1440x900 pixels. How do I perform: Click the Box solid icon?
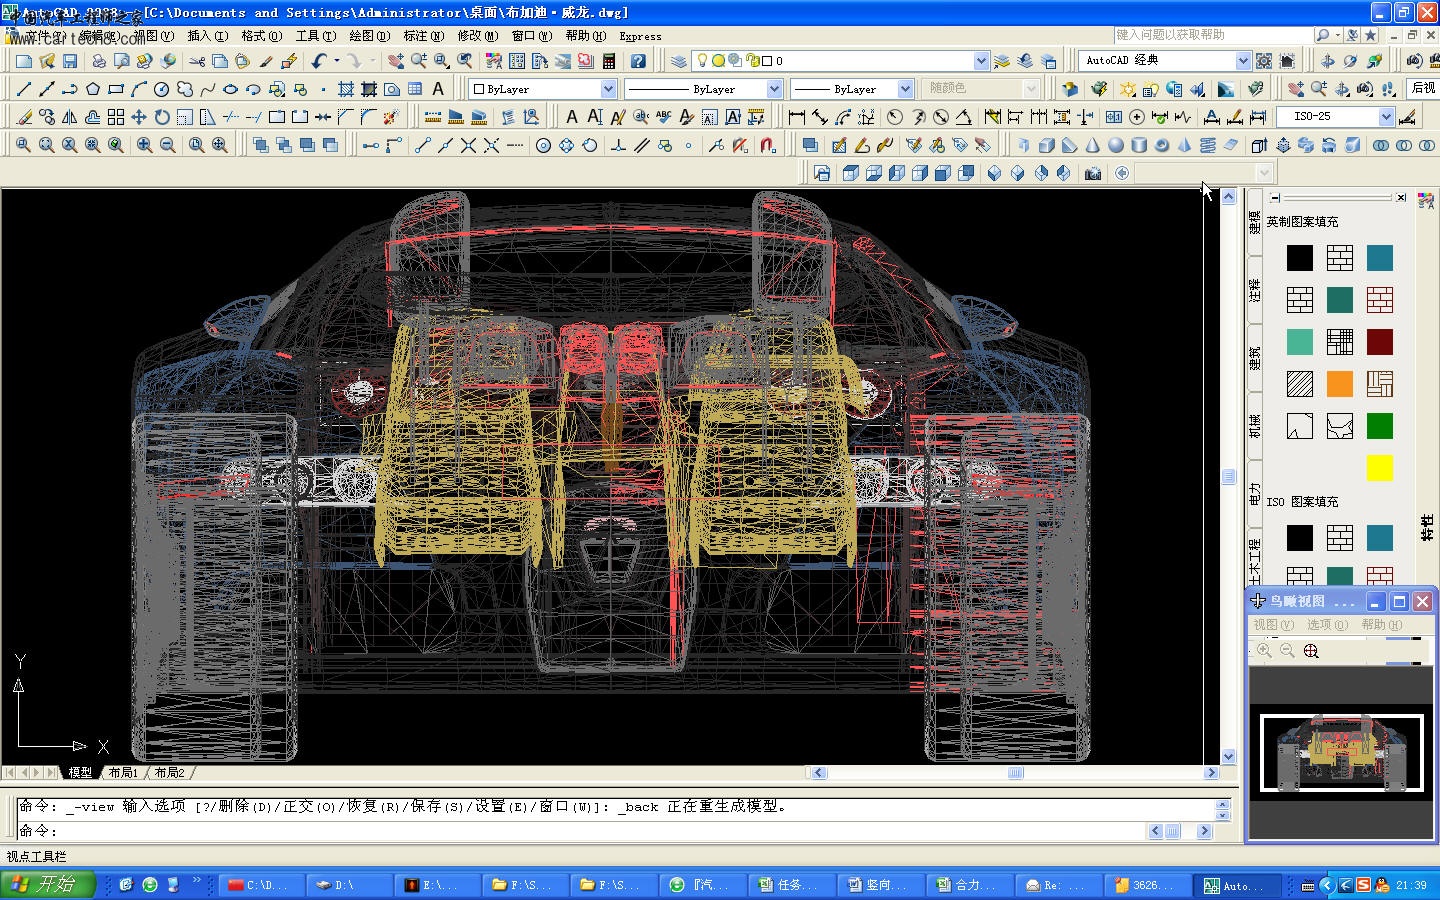[1047, 145]
